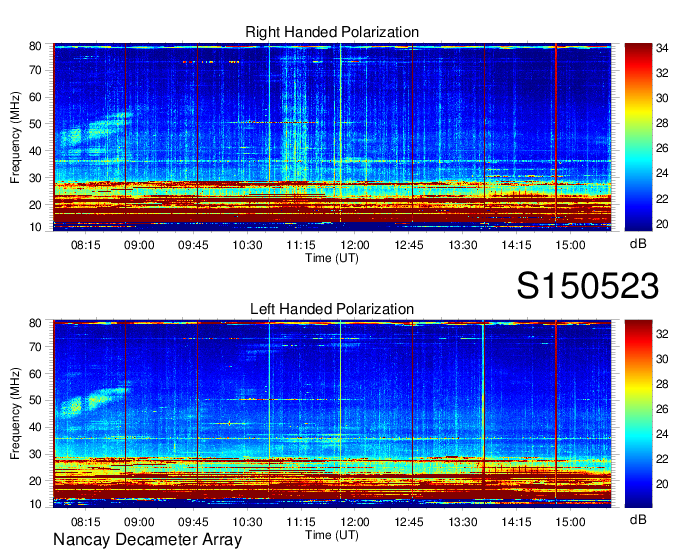The width and height of the screenshot is (680, 552).
Task: Click "13:30" time tick on Right Handed plot
Action: tap(463, 245)
